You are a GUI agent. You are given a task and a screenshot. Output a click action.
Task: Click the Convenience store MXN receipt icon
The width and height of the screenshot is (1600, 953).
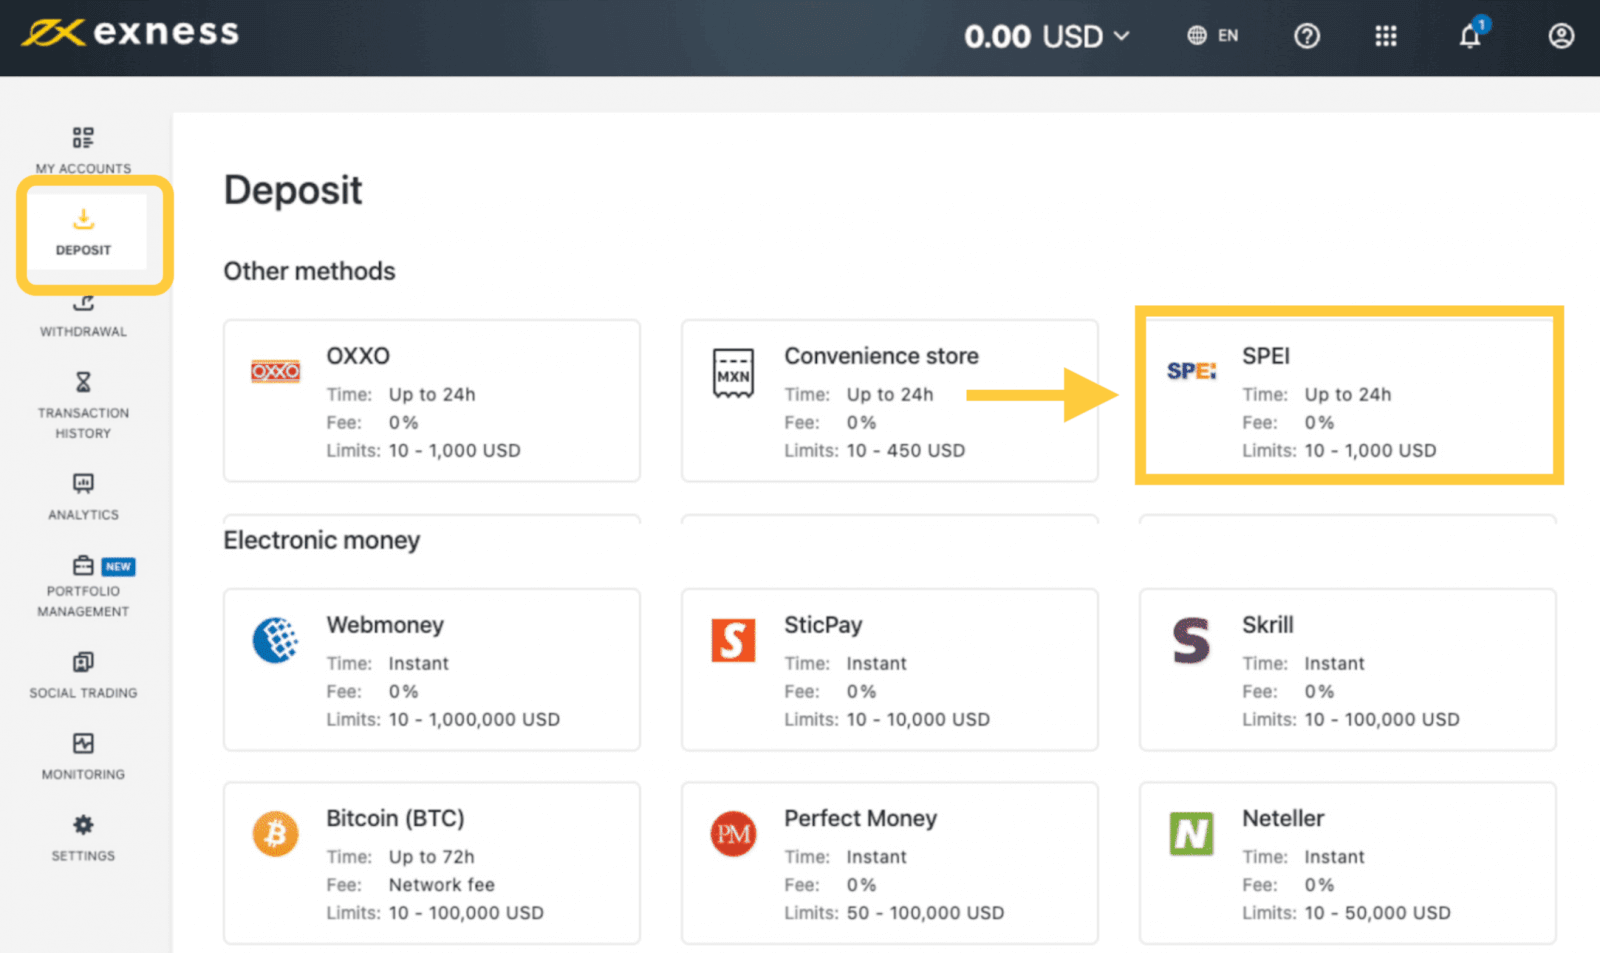tap(733, 374)
